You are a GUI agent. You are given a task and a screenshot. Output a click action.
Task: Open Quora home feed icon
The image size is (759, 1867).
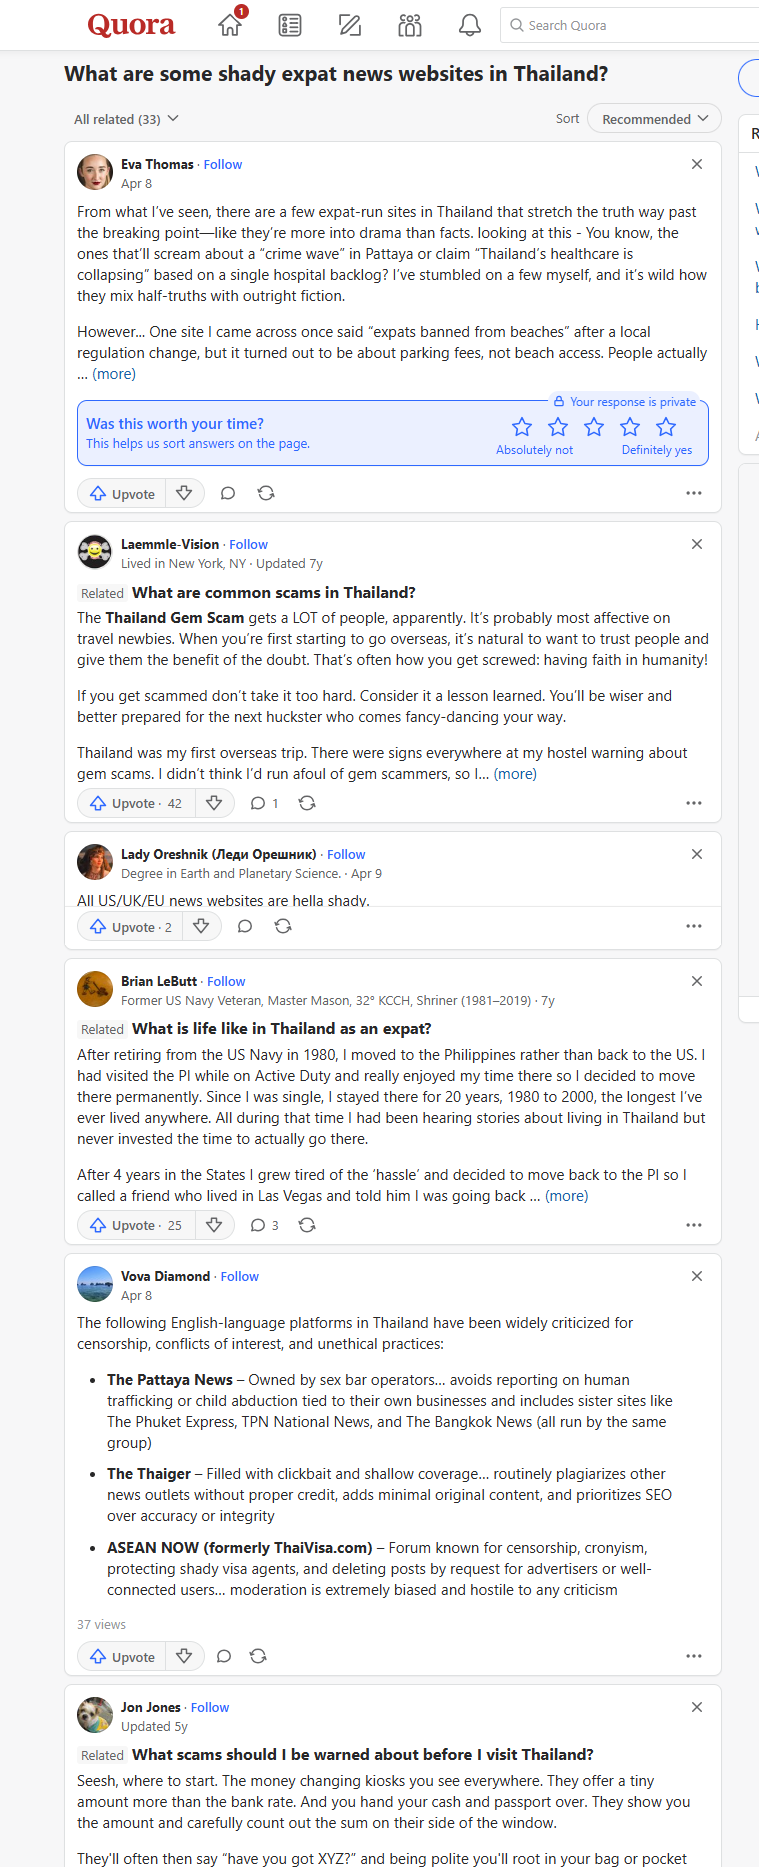tap(231, 25)
